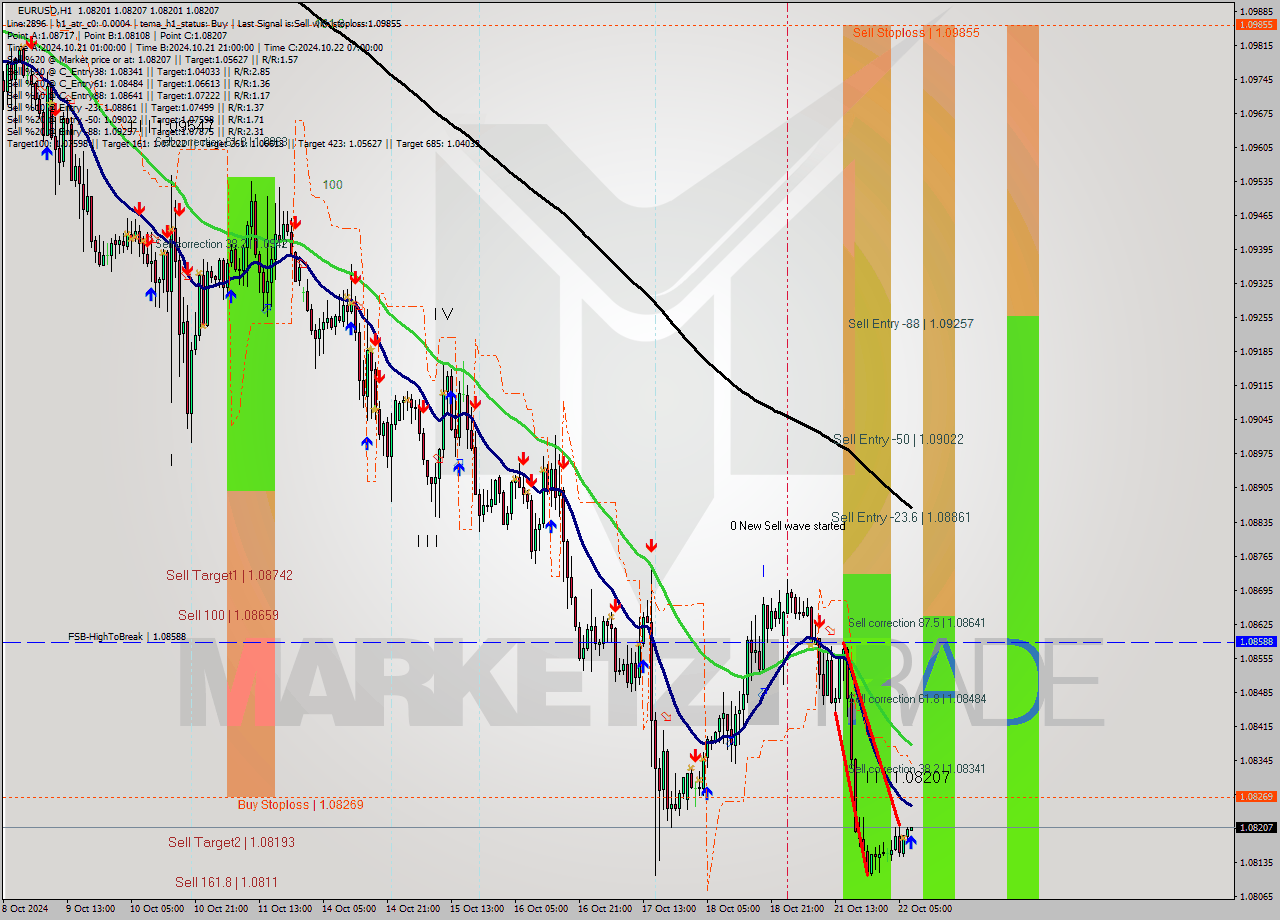The height and width of the screenshot is (920, 1280).
Task: Click the black 1.08207 current price tag
Action: [1255, 828]
